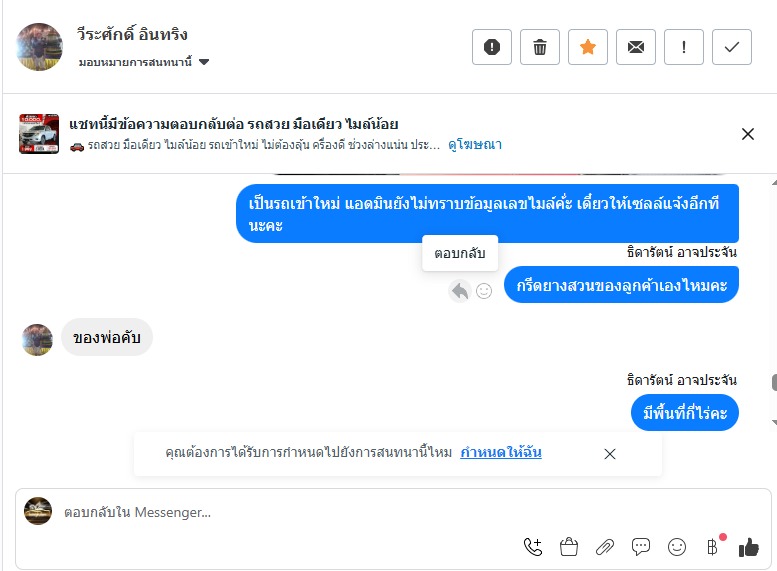Send a thumbs-up like

point(749,547)
